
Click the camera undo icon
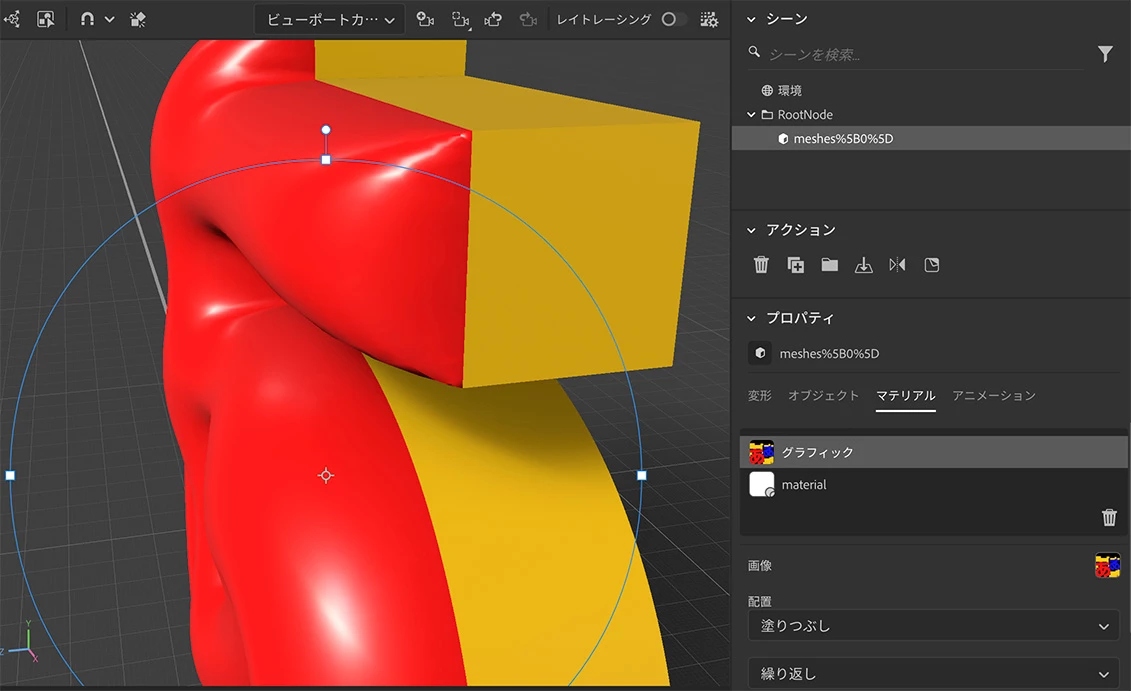pyautogui.click(x=493, y=19)
